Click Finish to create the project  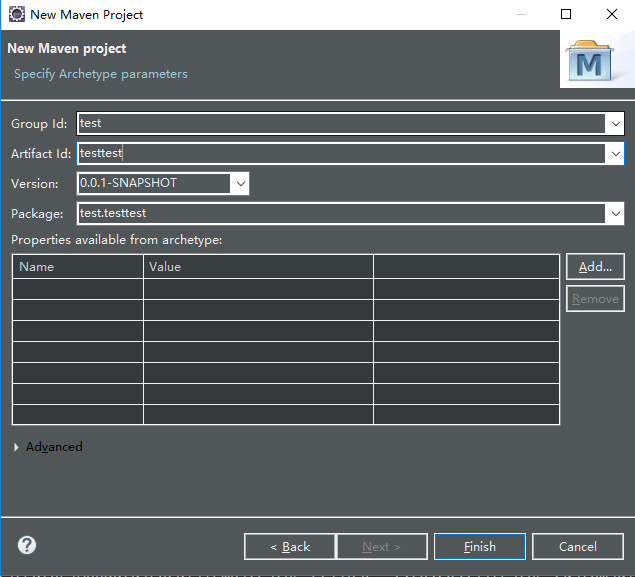point(480,547)
